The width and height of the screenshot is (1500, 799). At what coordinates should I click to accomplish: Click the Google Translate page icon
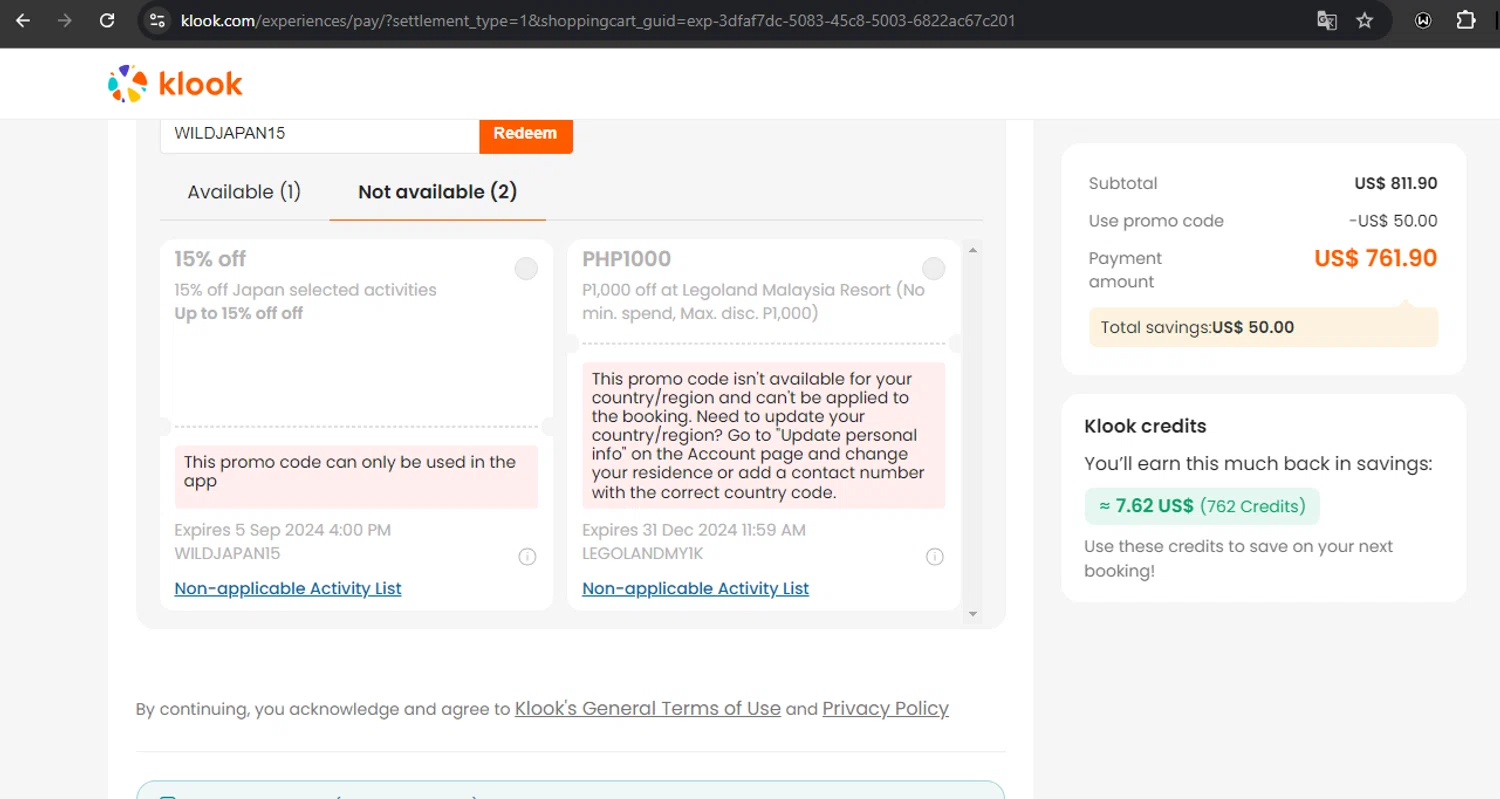pos(1327,20)
